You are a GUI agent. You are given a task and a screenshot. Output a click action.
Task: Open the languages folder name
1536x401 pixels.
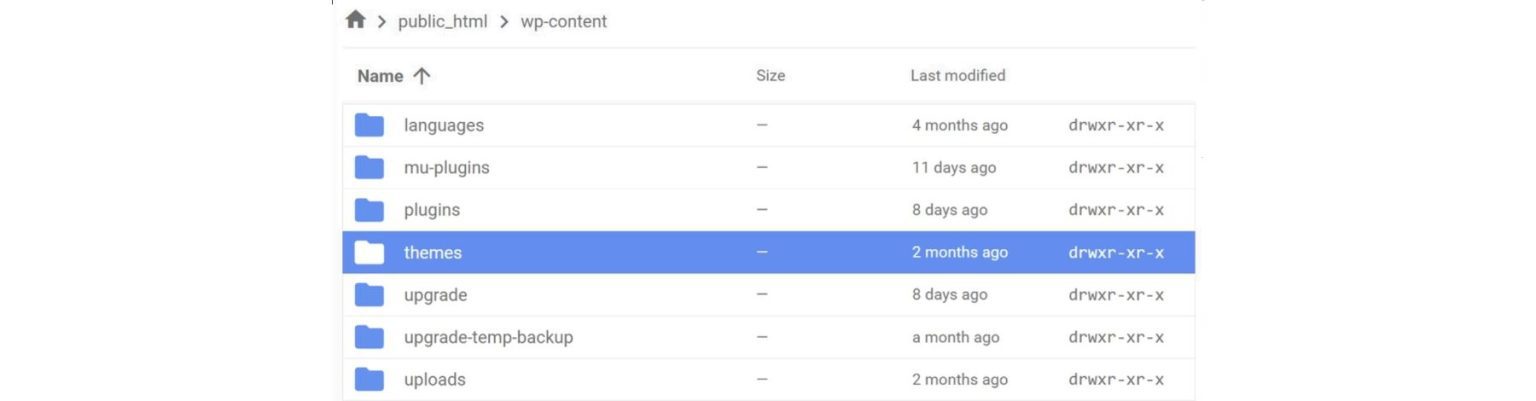click(443, 126)
